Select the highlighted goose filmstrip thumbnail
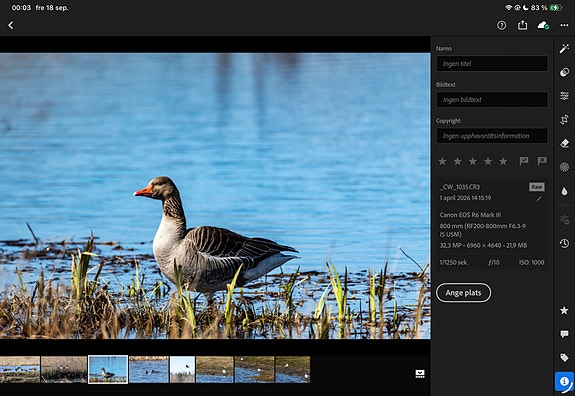Screen dimensions: 575x396 108,370
